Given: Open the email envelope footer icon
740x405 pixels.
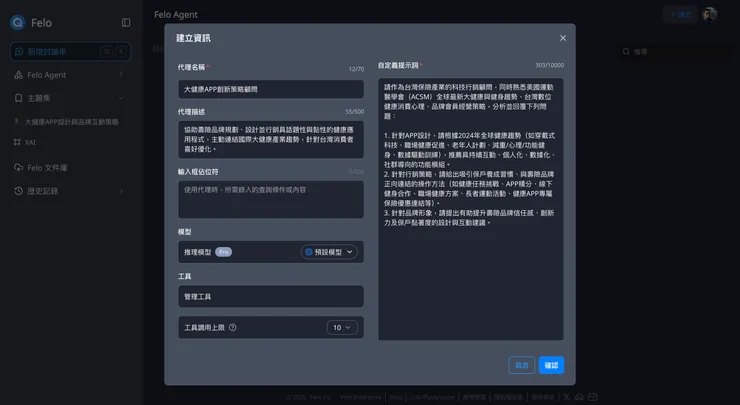Looking at the screenshot, I should click(593, 397).
